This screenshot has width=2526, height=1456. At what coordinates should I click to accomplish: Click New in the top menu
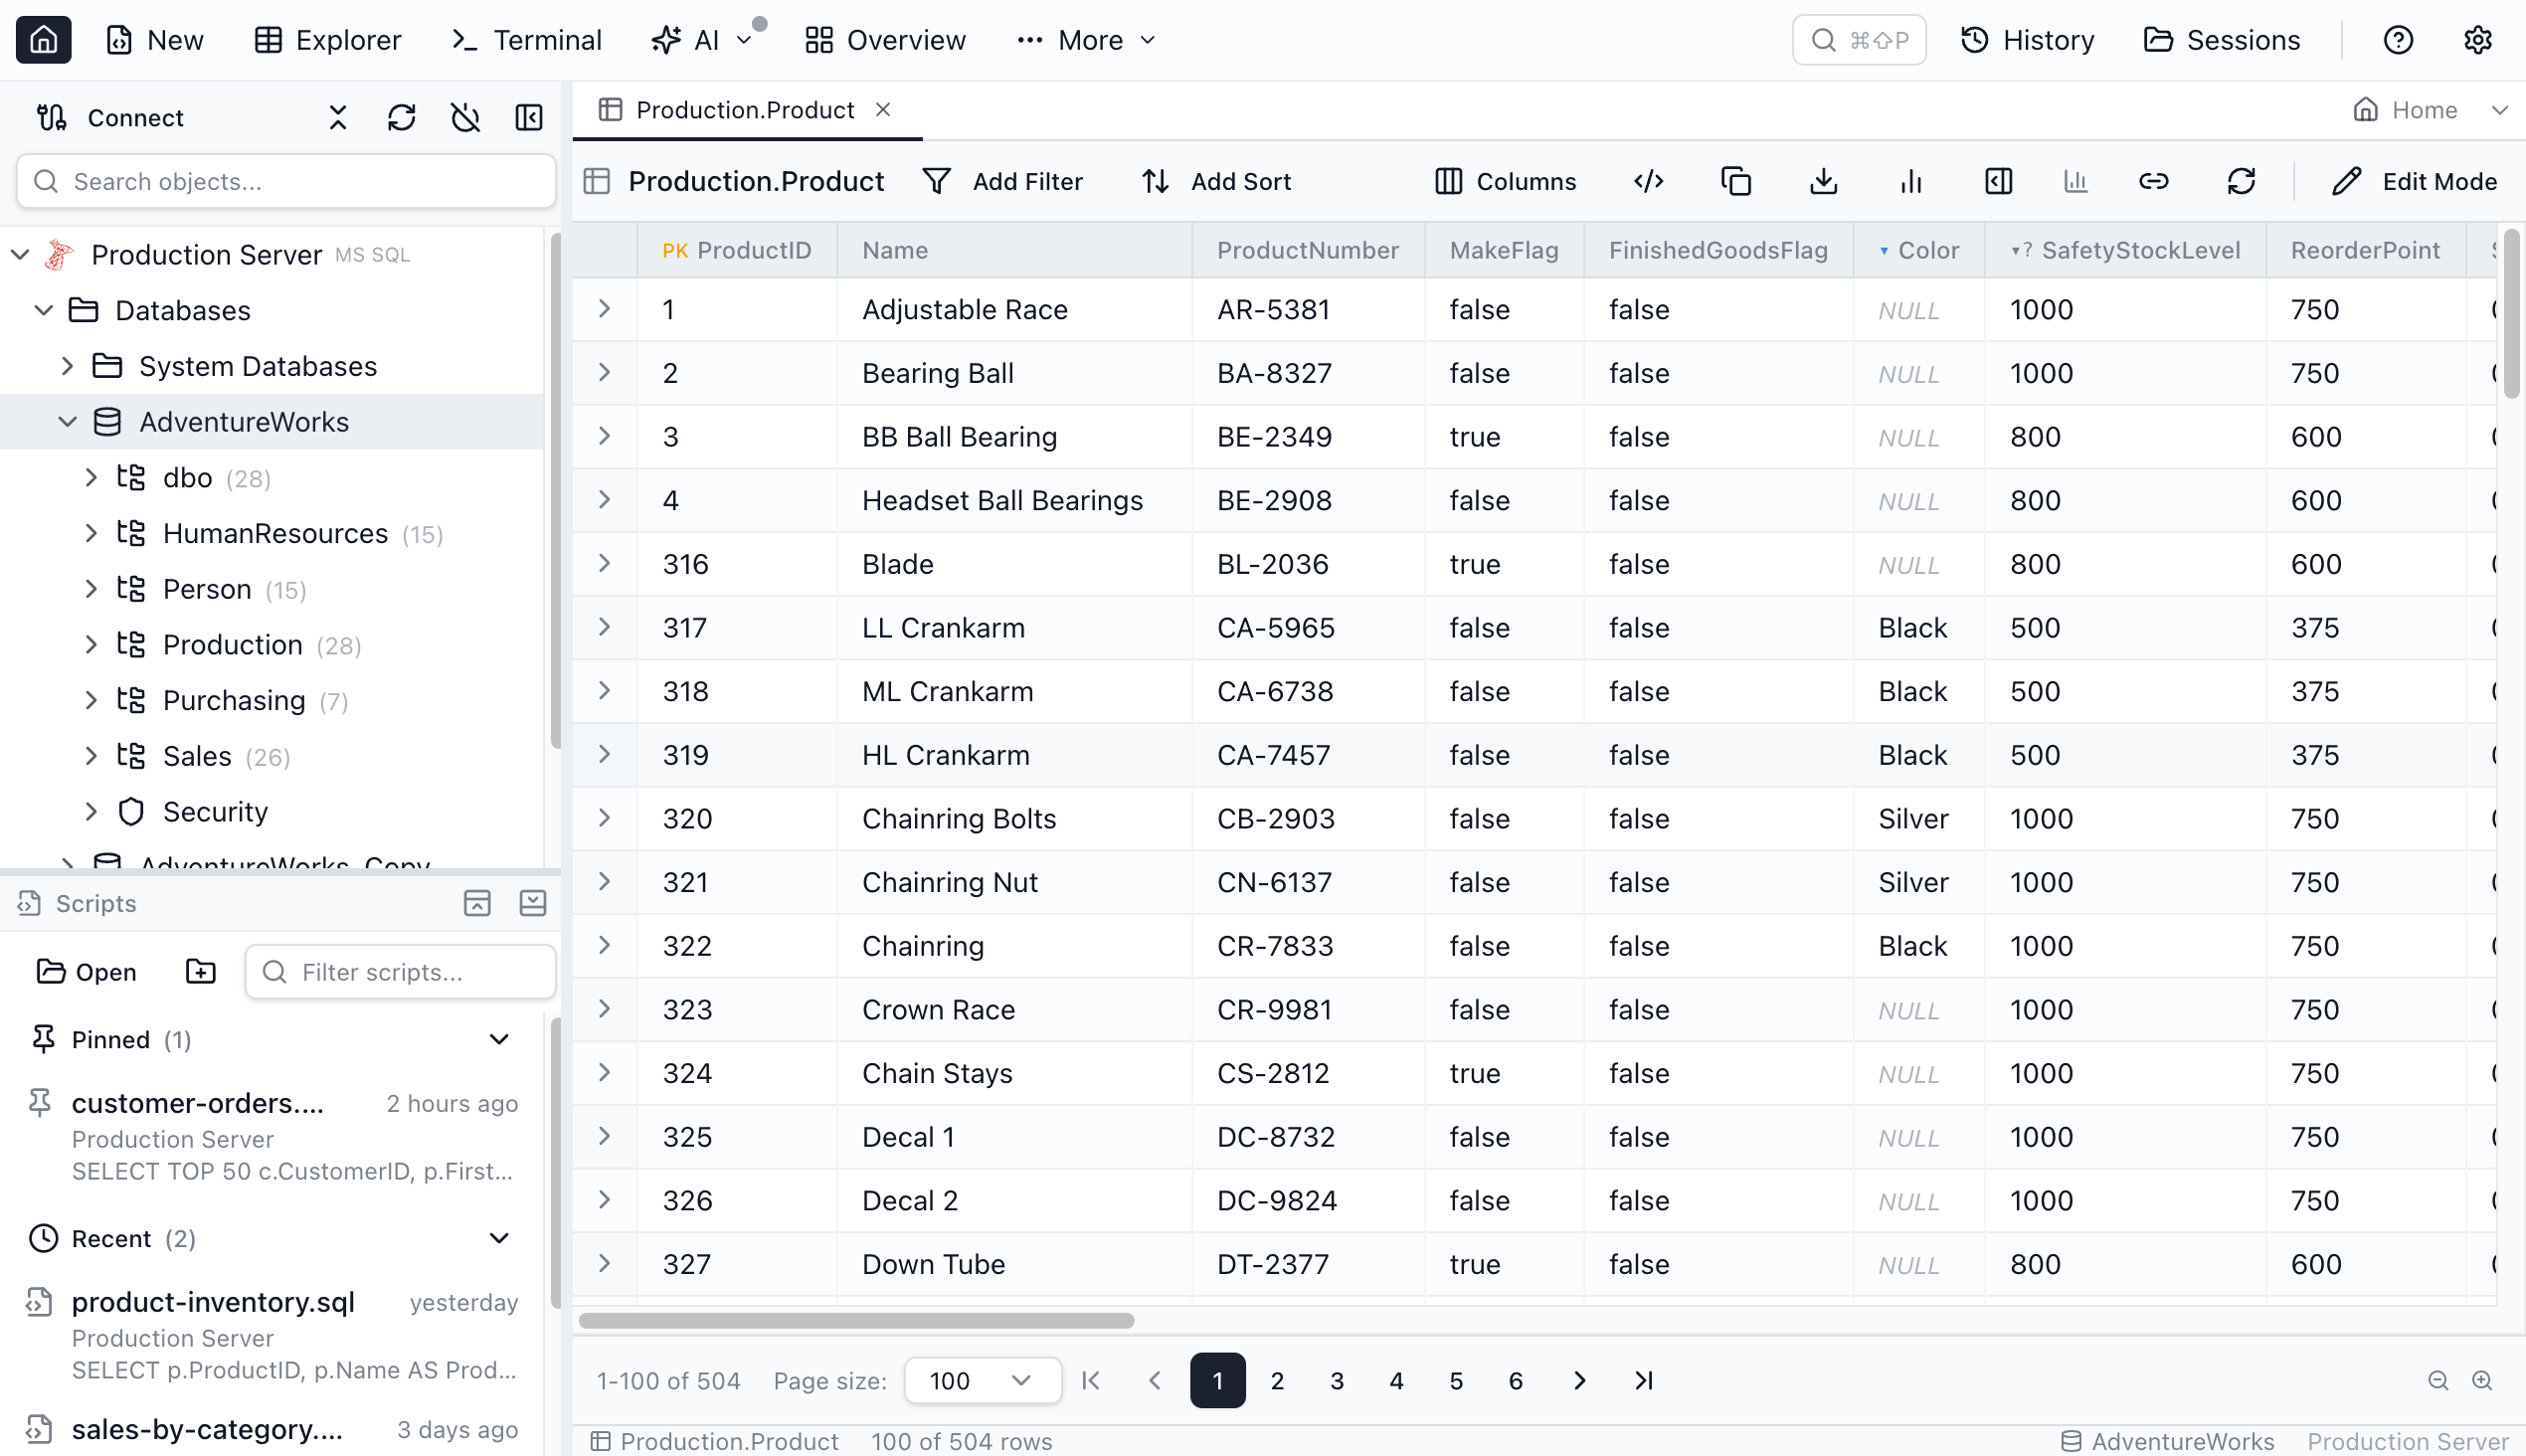[x=155, y=40]
